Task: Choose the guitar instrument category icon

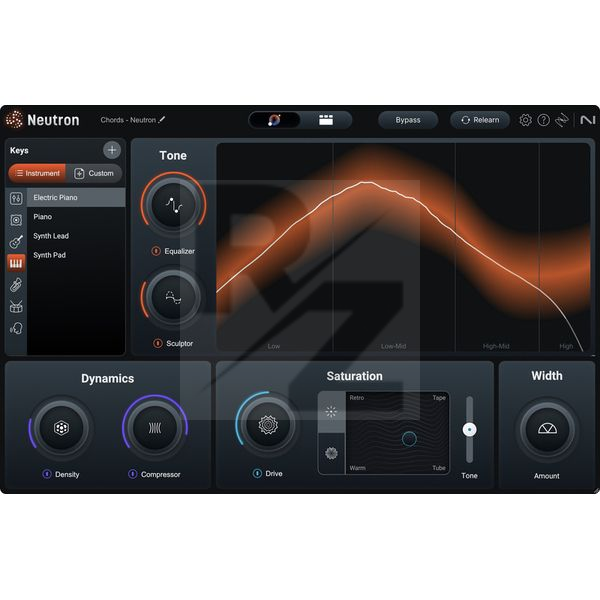Action: click(x=16, y=241)
